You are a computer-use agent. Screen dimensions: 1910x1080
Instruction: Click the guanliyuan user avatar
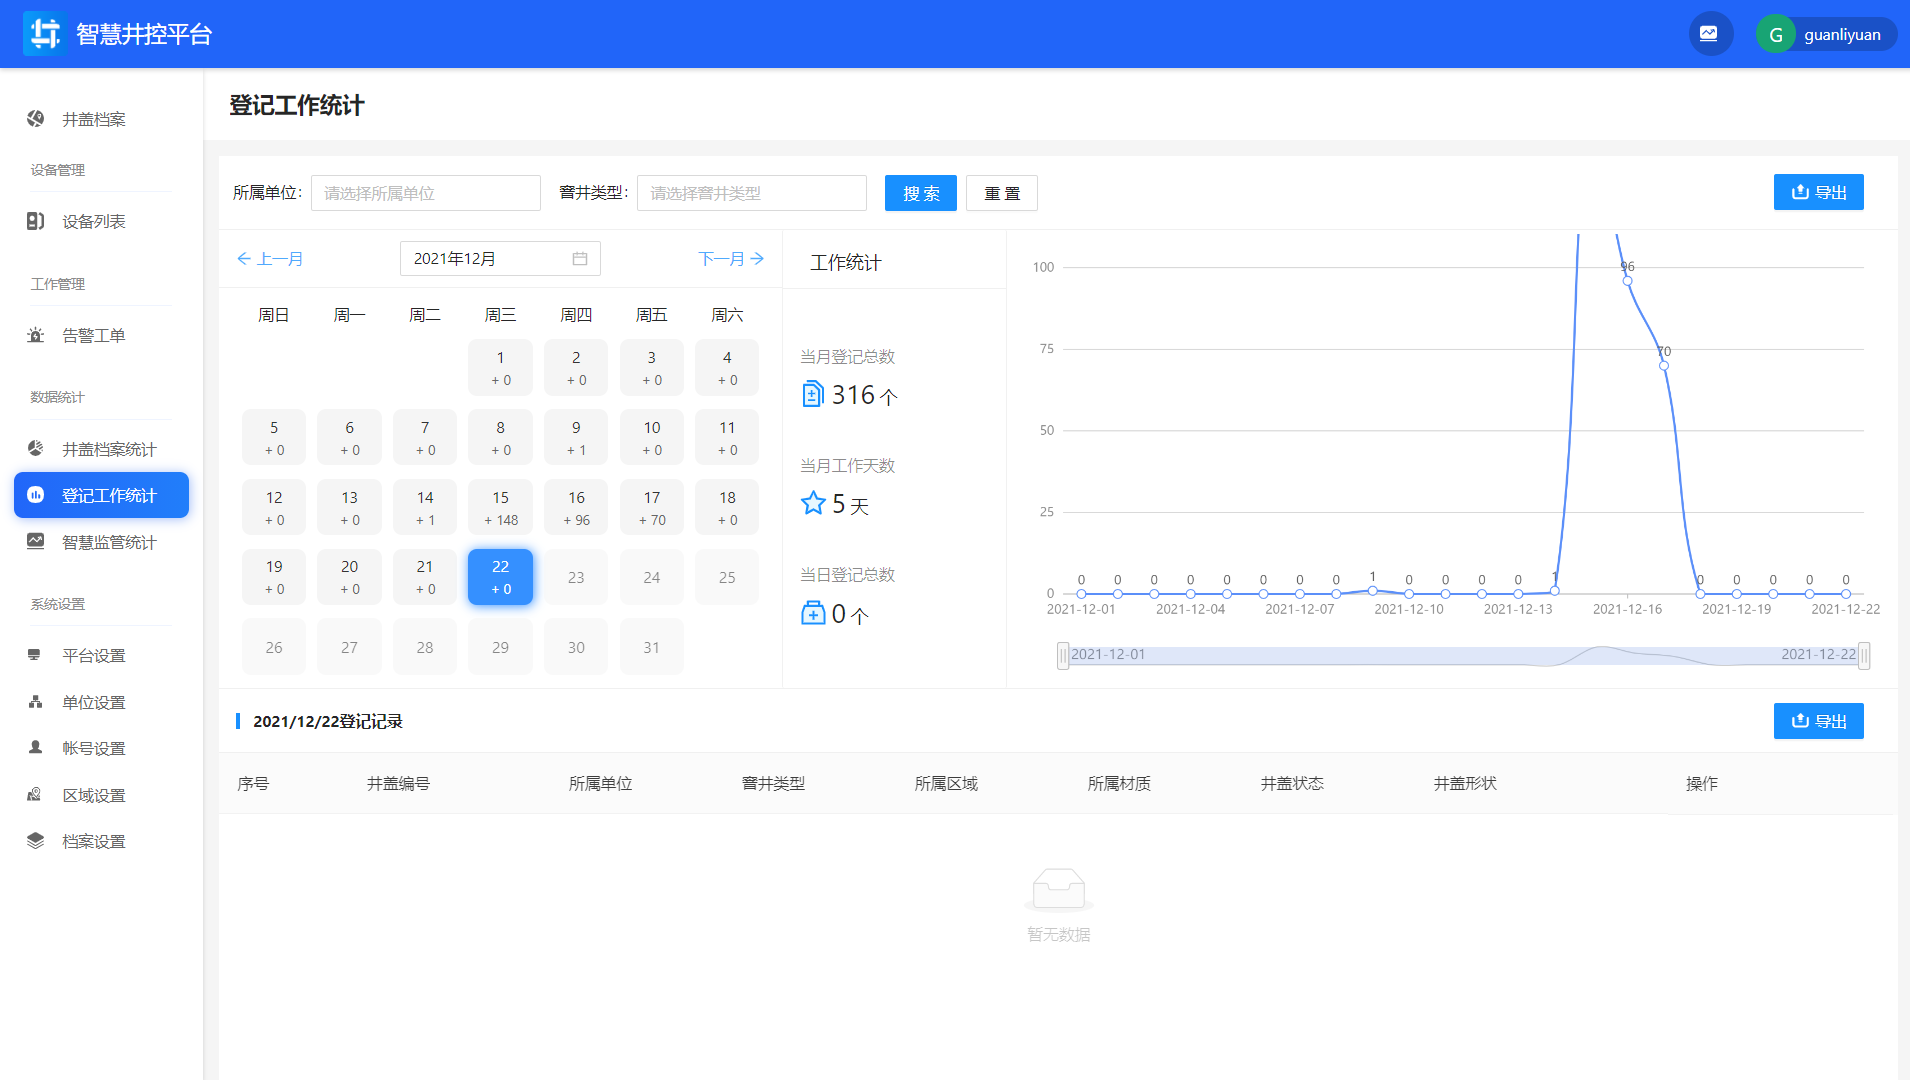(1776, 35)
